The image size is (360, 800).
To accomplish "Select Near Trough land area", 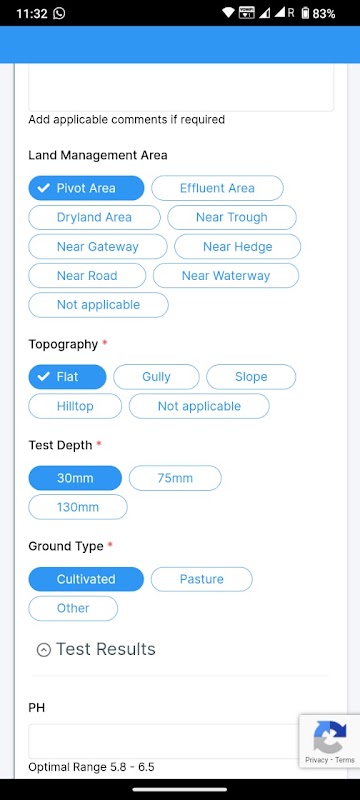I will (x=232, y=218).
